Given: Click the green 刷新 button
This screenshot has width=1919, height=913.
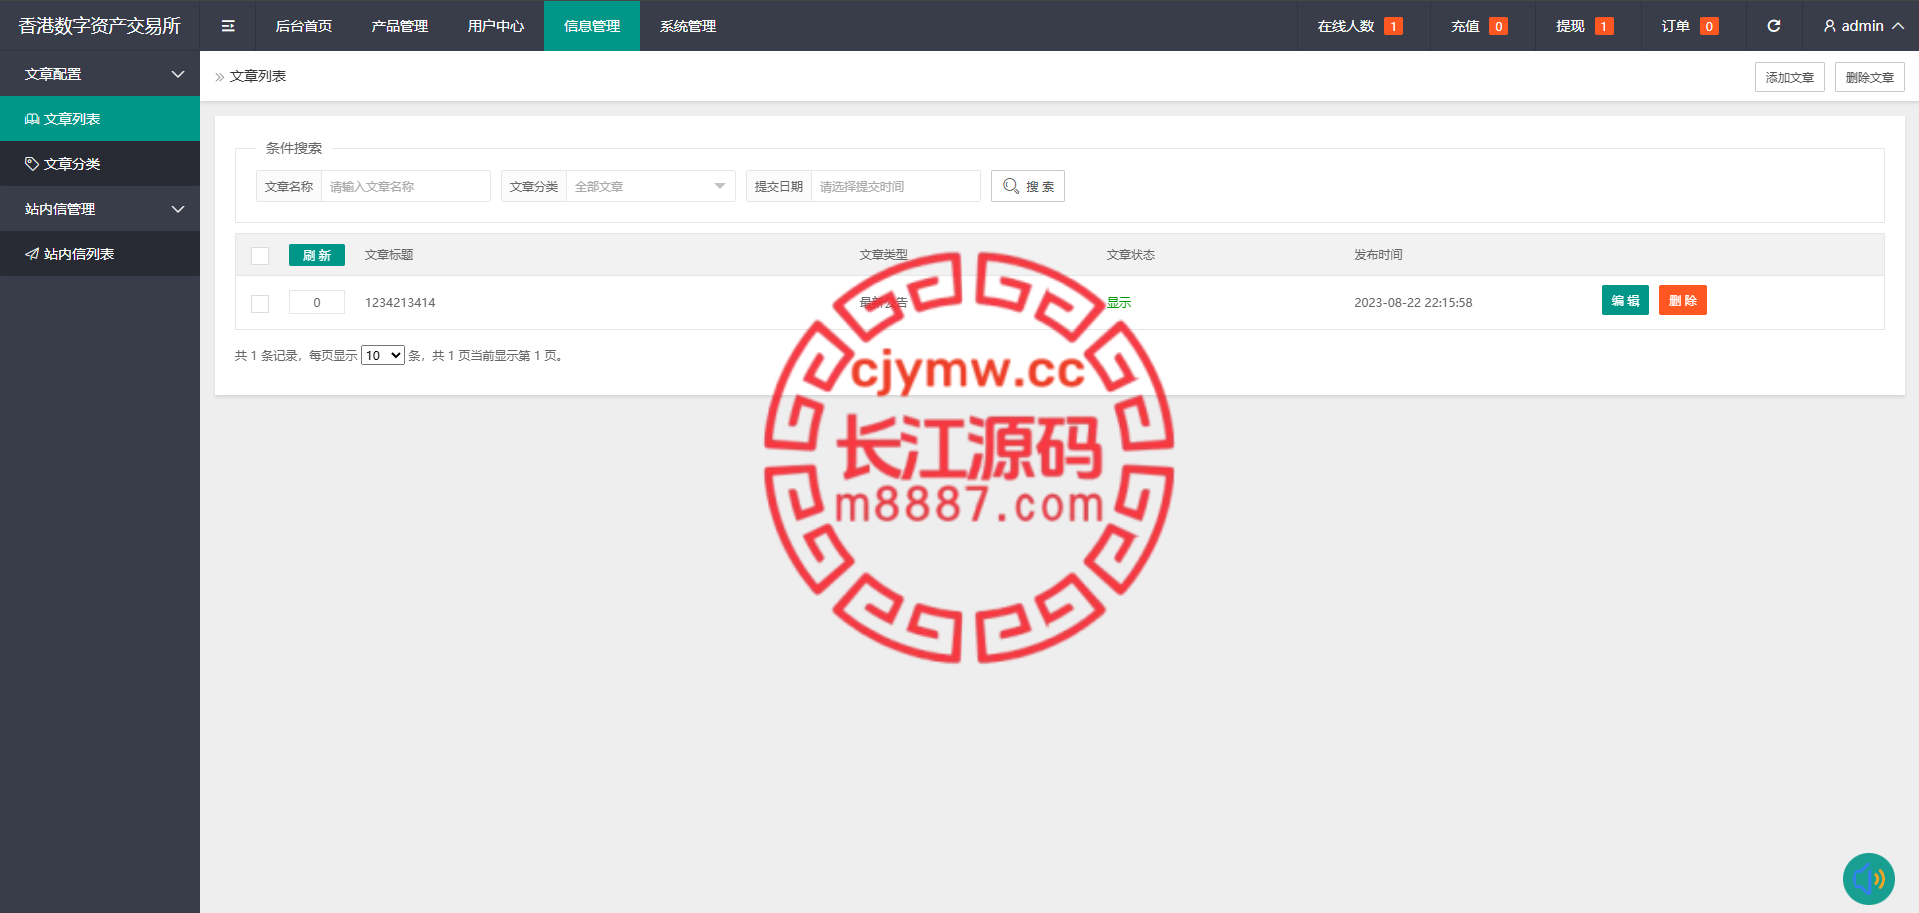Looking at the screenshot, I should tap(316, 255).
